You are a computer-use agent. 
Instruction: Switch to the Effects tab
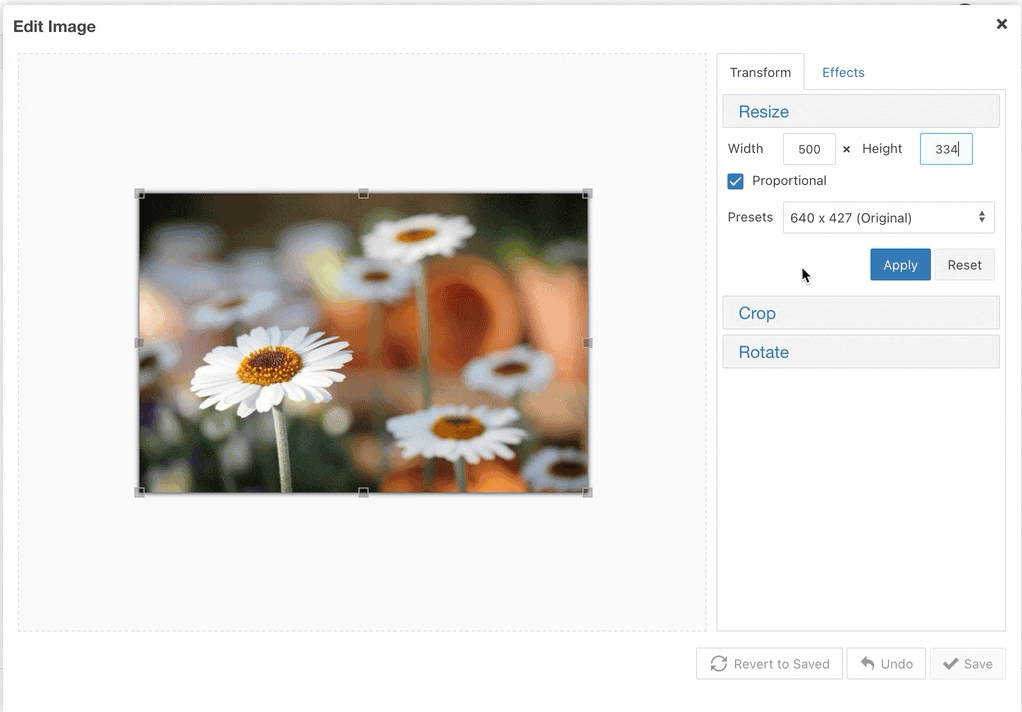tap(842, 72)
